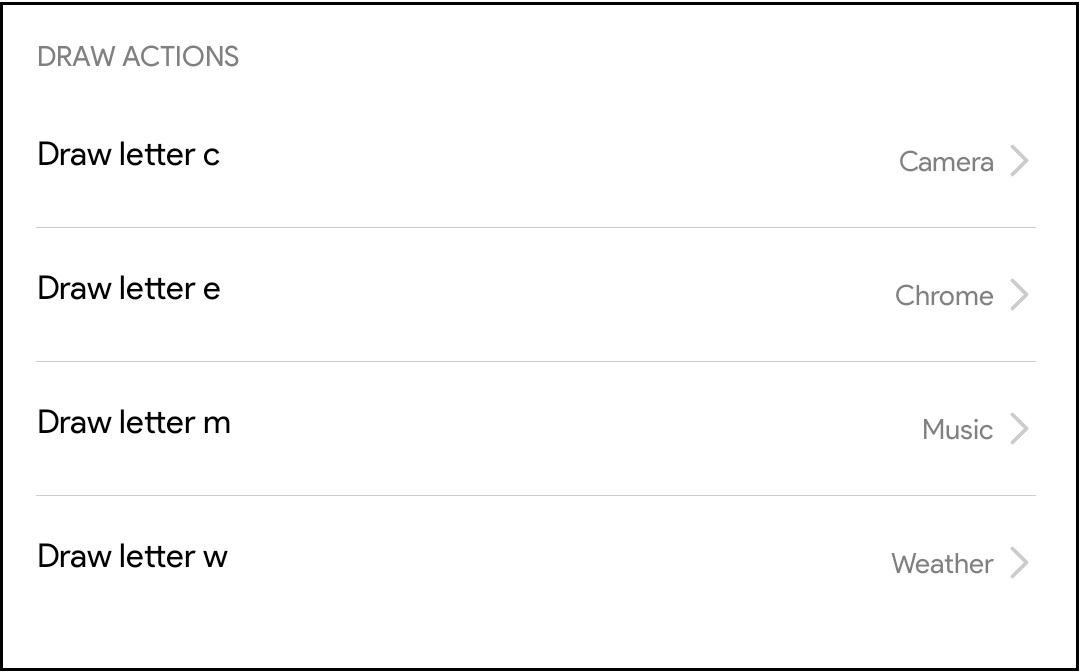Tap the Music app assignment

957,430
